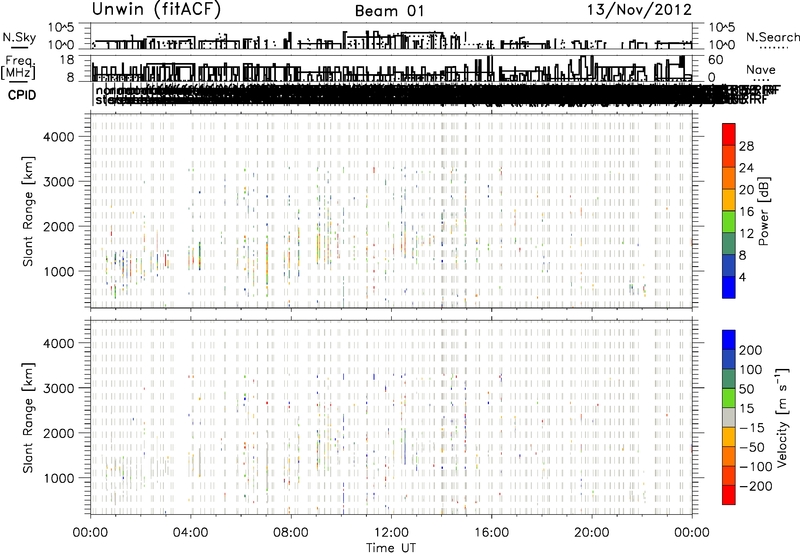Click the "12:00" time axis label

tap(391, 533)
